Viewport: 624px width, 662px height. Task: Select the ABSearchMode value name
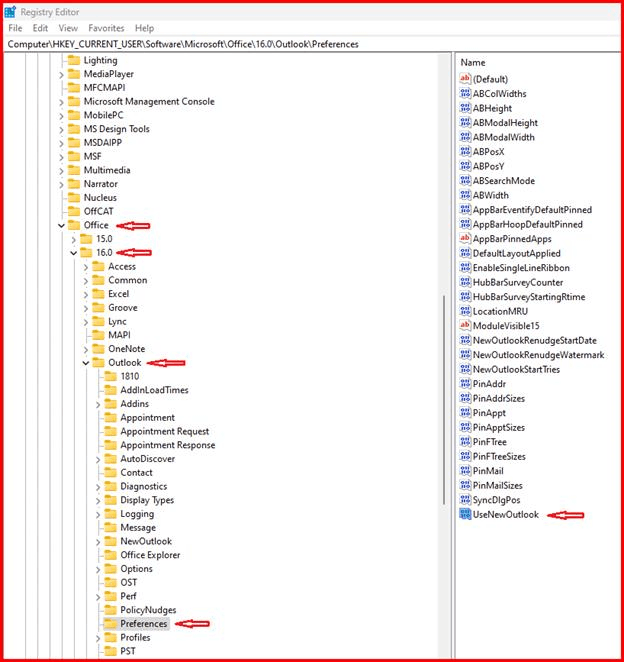(504, 181)
